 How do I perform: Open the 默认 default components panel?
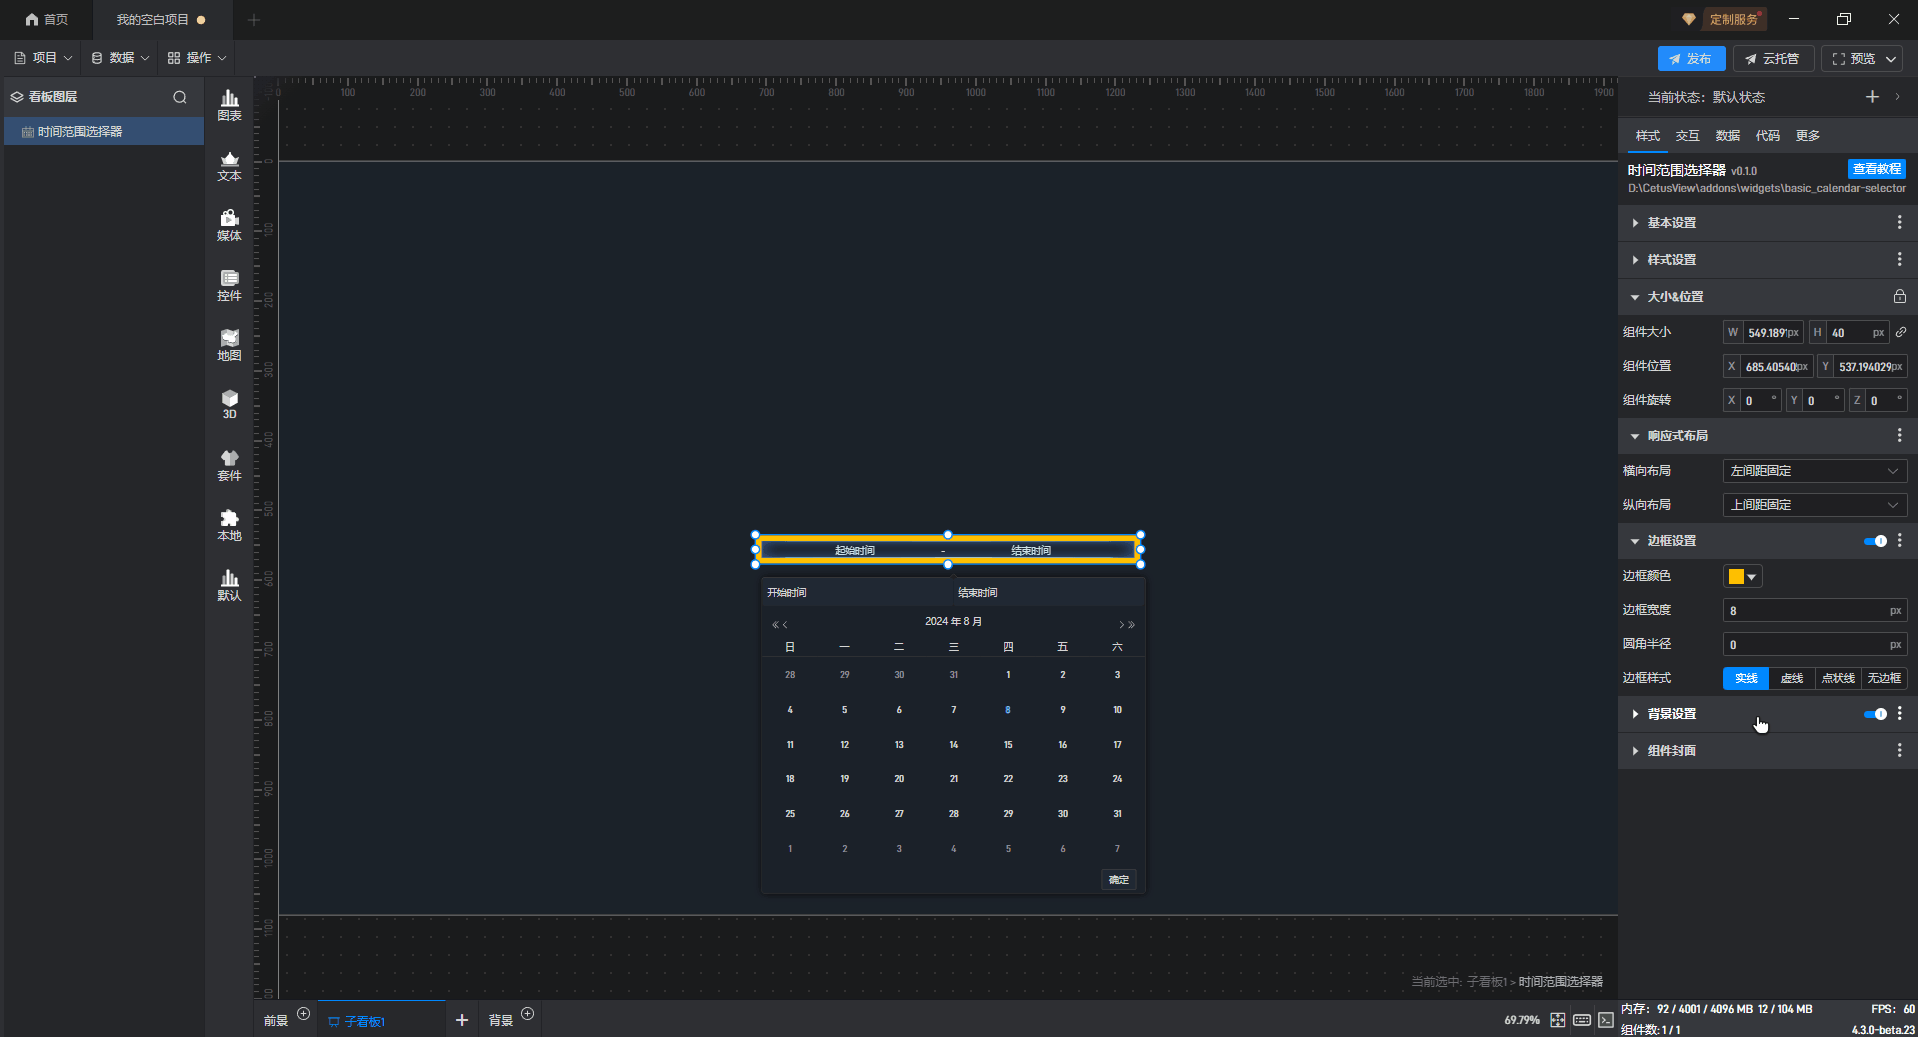pyautogui.click(x=229, y=585)
